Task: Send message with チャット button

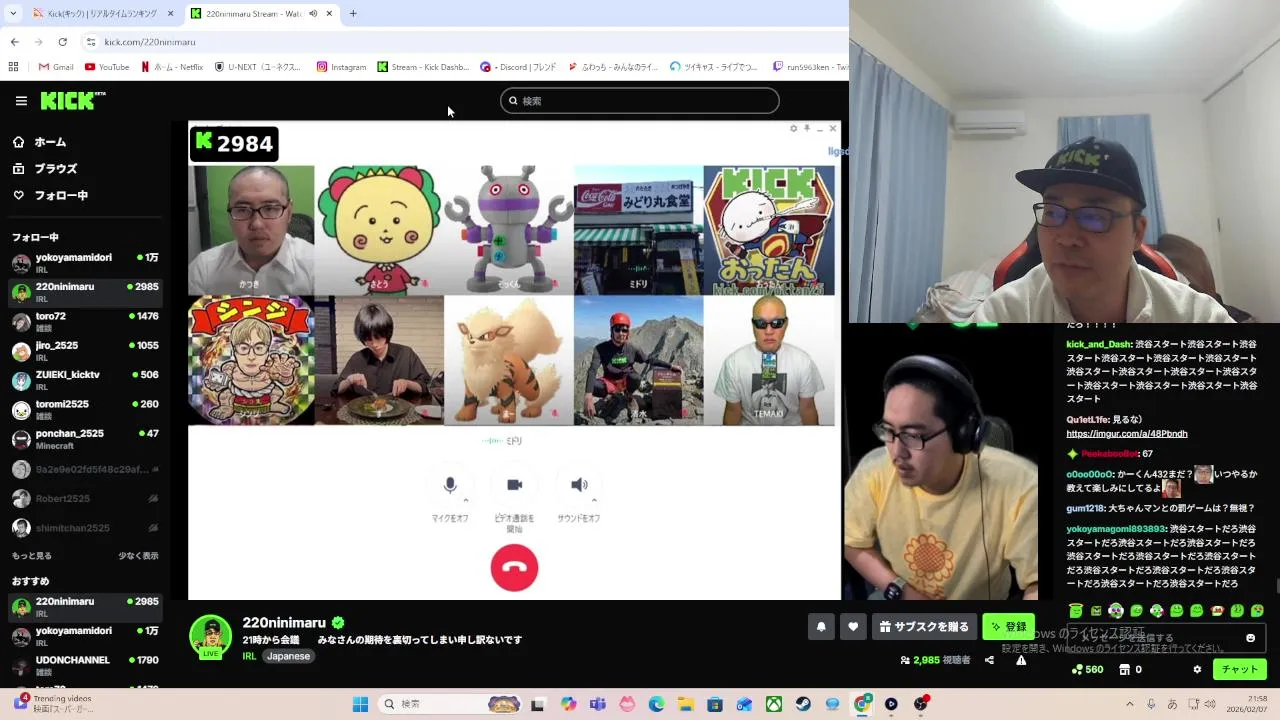Action: click(1239, 670)
